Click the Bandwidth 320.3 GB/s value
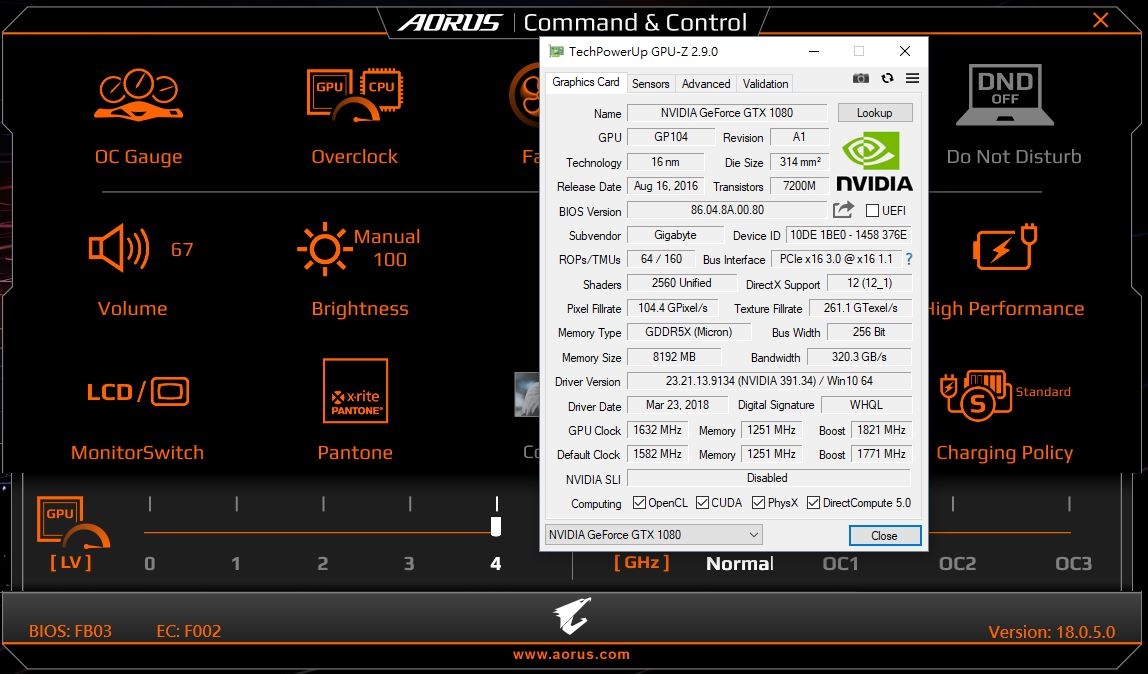Image resolution: width=1148 pixels, height=674 pixels. click(859, 356)
